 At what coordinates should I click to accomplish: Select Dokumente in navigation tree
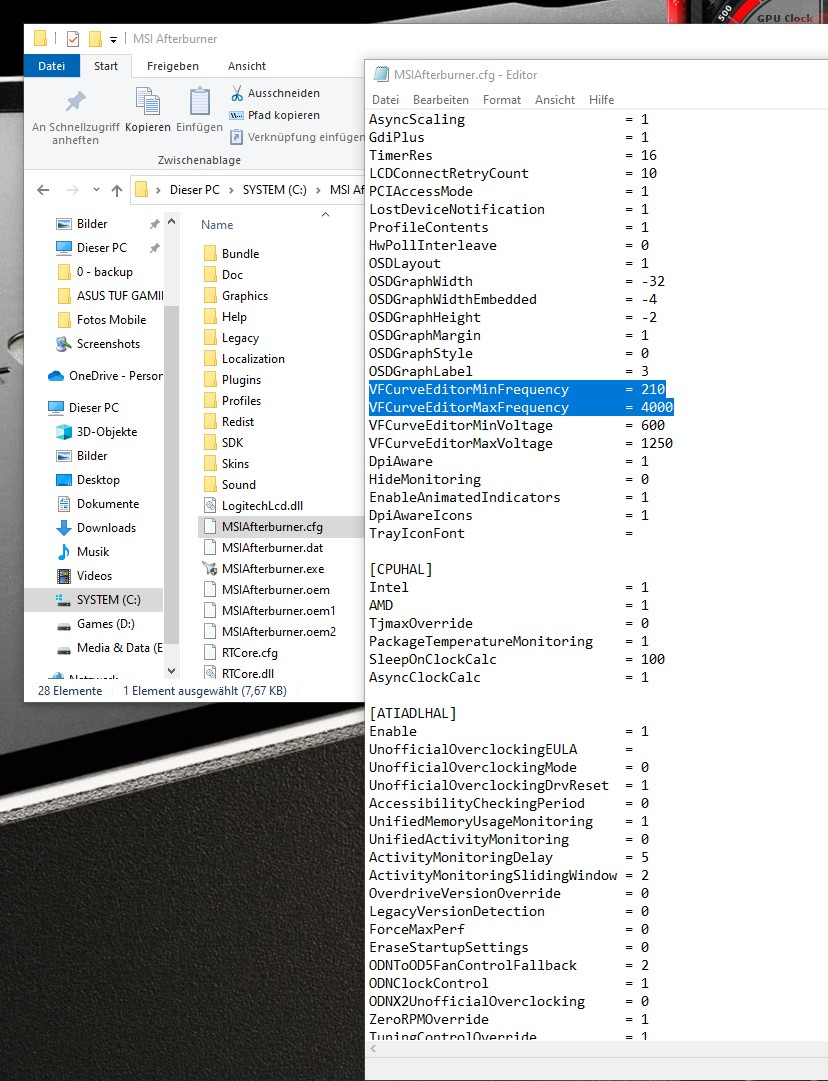(108, 504)
